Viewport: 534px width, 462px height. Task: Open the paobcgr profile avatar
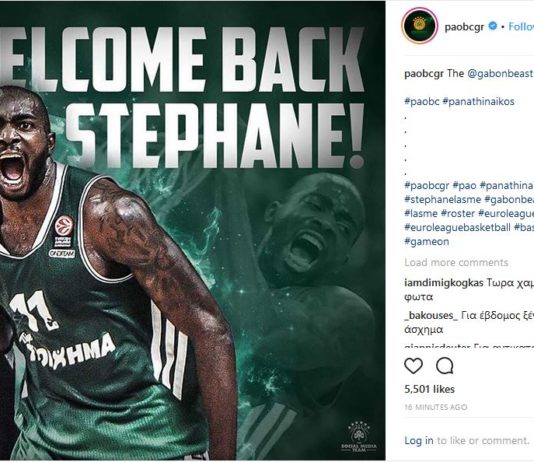(x=420, y=26)
